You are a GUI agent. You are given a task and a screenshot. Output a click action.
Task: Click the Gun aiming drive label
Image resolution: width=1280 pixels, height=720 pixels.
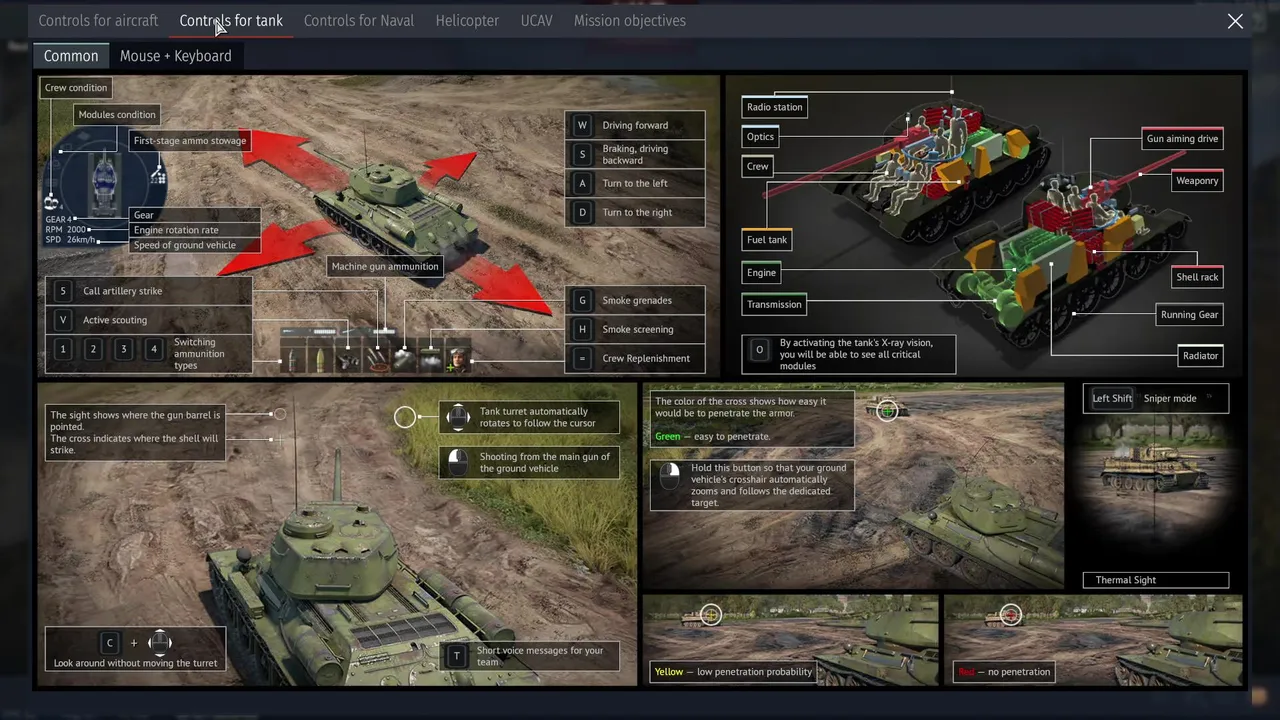click(x=1182, y=139)
